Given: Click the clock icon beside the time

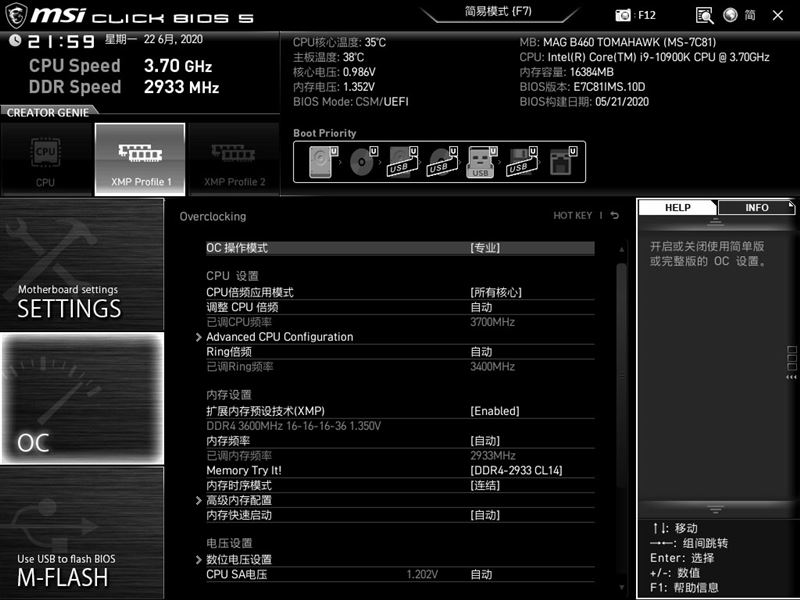Looking at the screenshot, I should 15,40.
